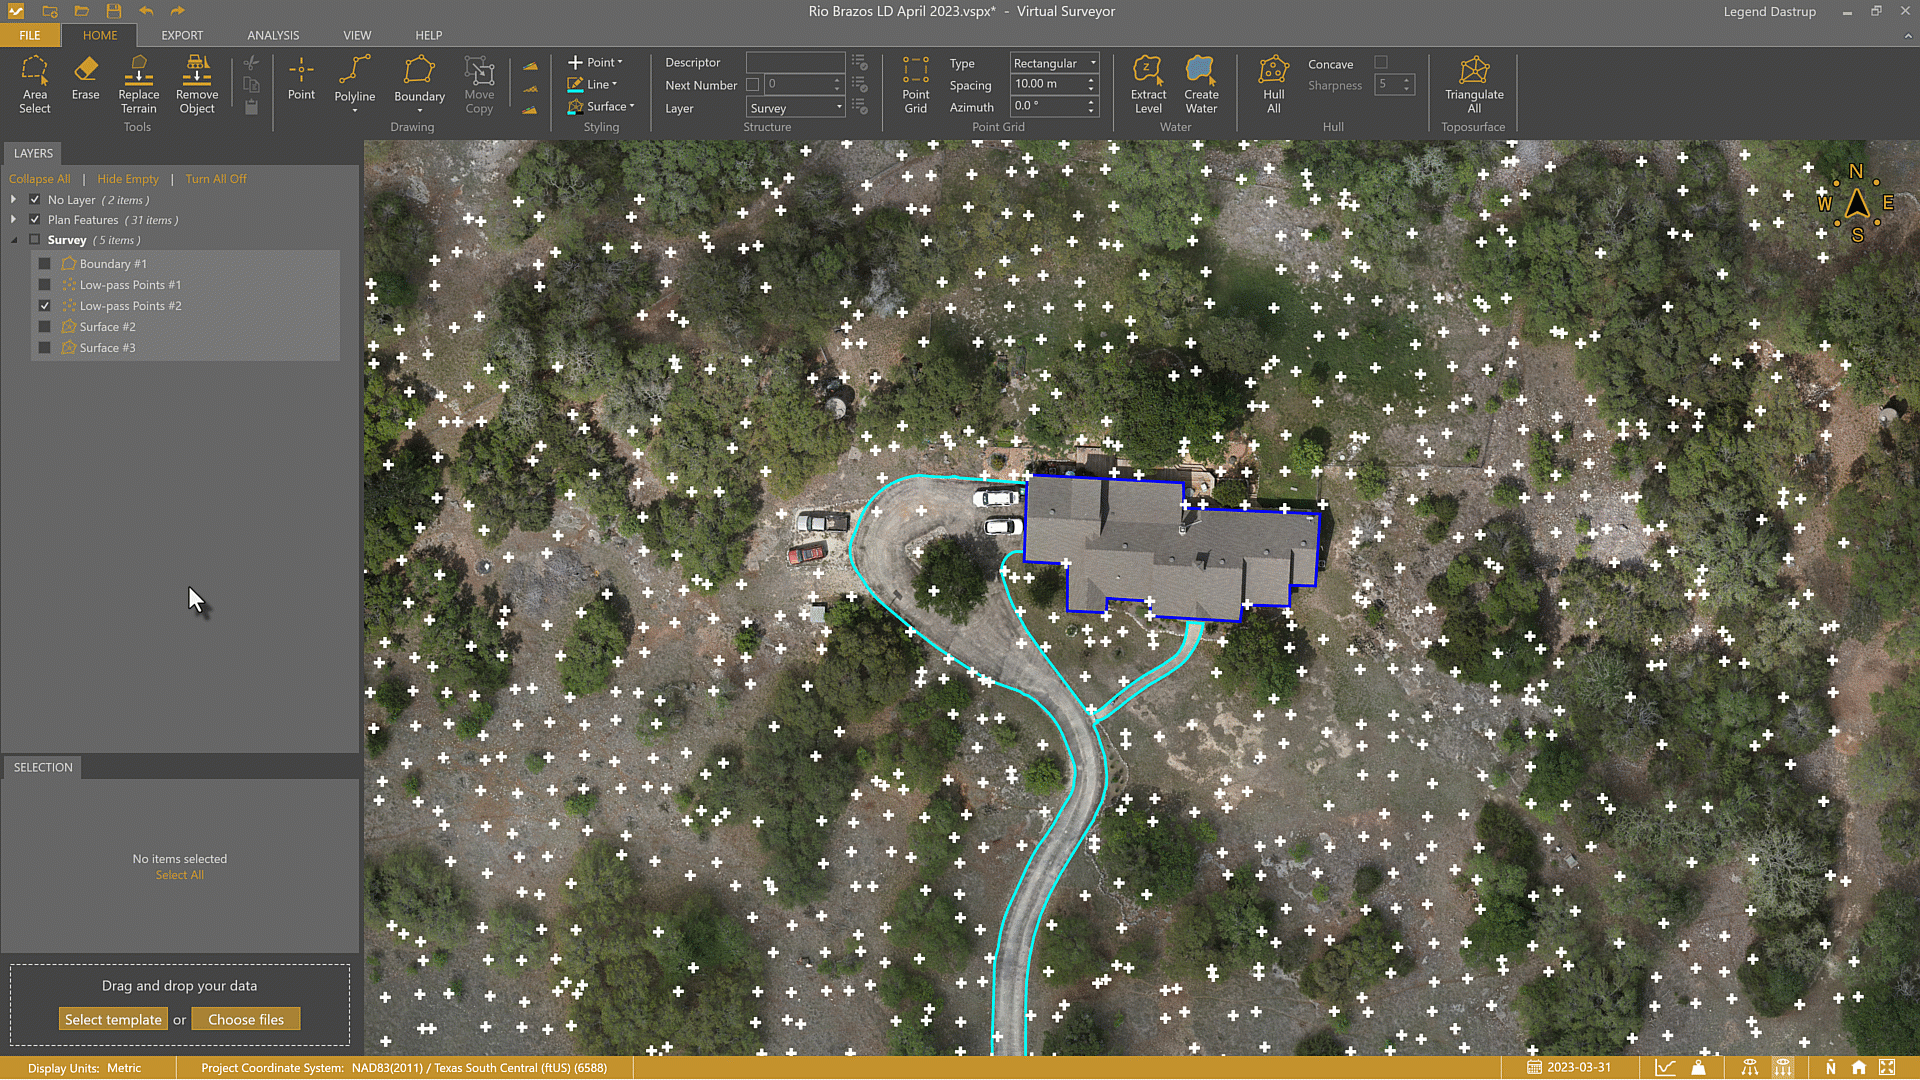This screenshot has width=1920, height=1080.
Task: Open the Type Rectangular dropdown
Action: (1054, 63)
